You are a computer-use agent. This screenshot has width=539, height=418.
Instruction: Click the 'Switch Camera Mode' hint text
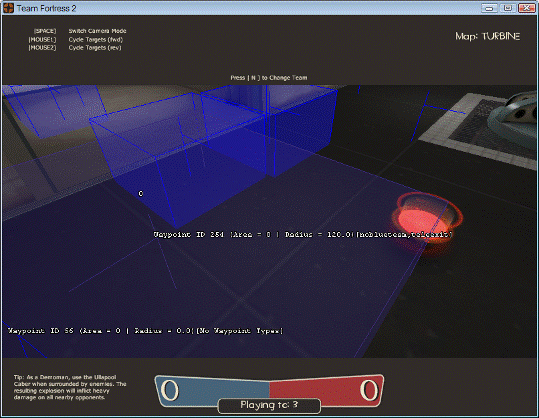tap(97, 31)
